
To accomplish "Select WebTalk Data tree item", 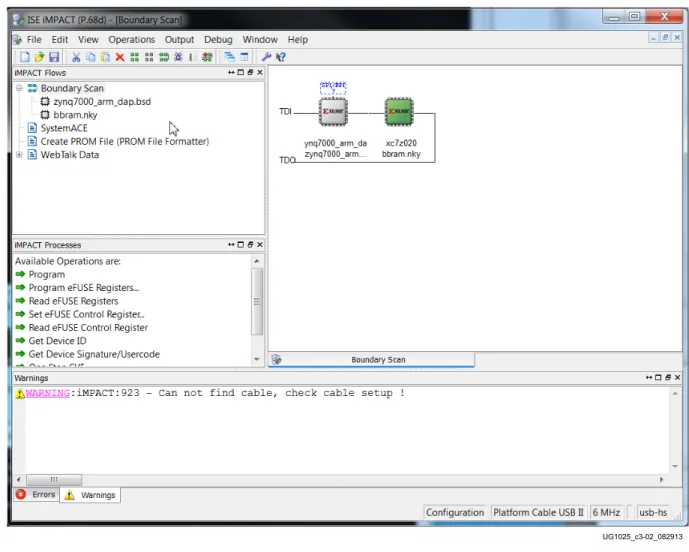I will tap(69, 155).
